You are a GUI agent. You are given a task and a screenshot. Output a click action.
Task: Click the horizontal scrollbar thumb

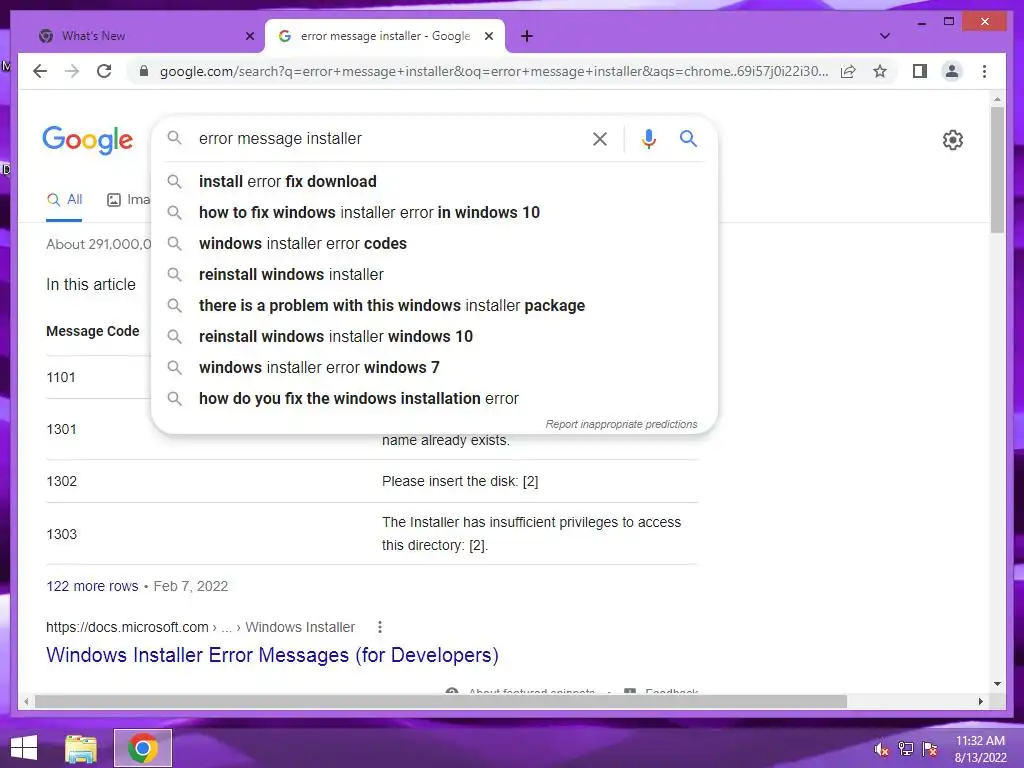click(441, 701)
